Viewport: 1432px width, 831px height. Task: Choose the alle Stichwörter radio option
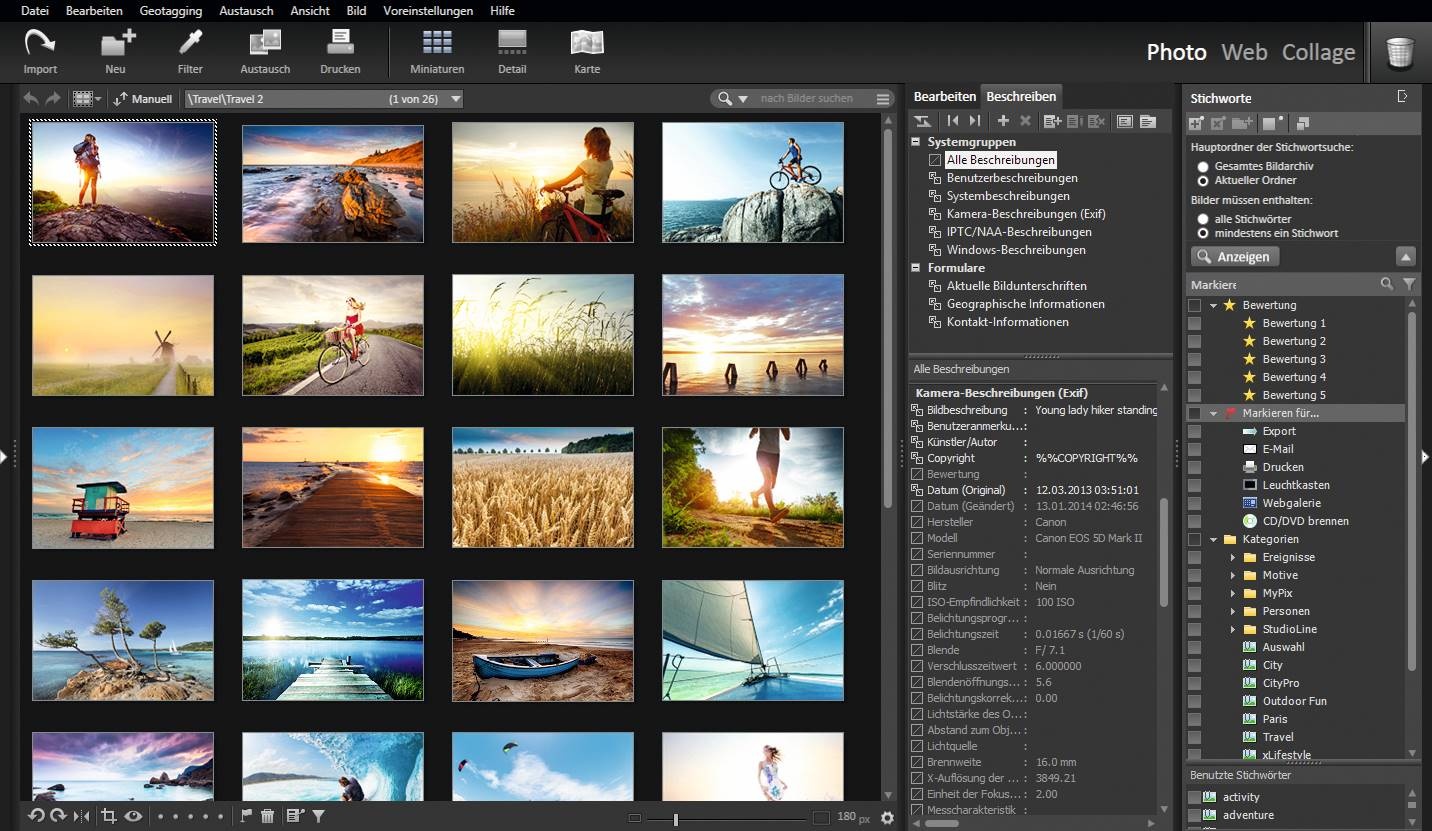coord(1203,219)
